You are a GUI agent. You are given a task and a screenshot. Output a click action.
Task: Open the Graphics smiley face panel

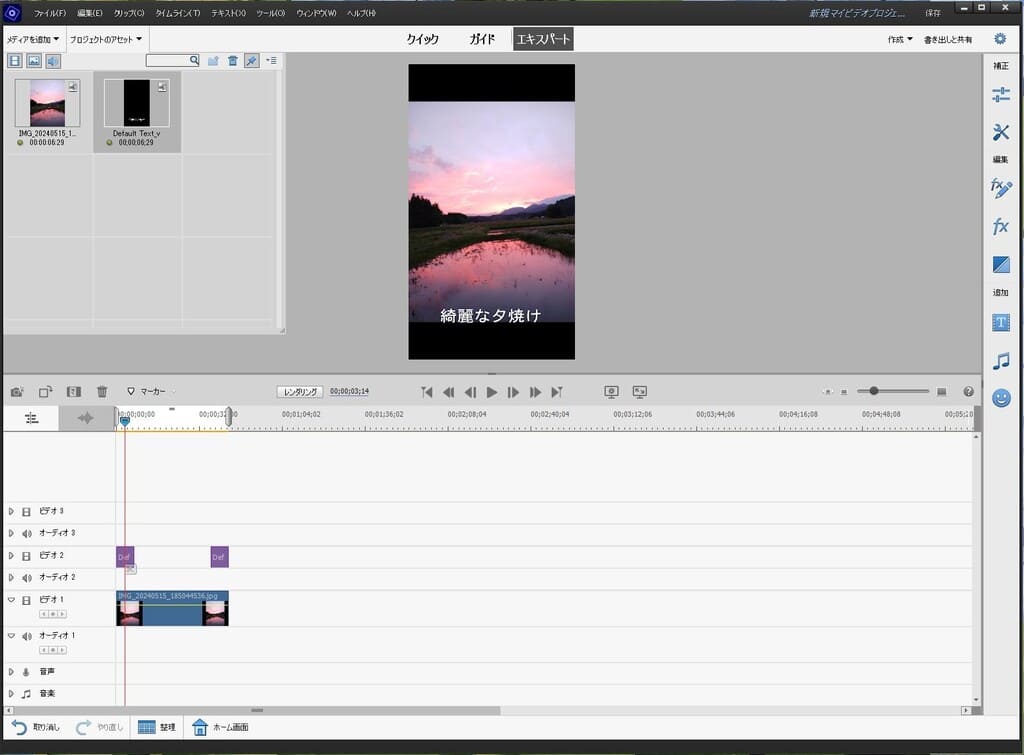coord(1000,398)
